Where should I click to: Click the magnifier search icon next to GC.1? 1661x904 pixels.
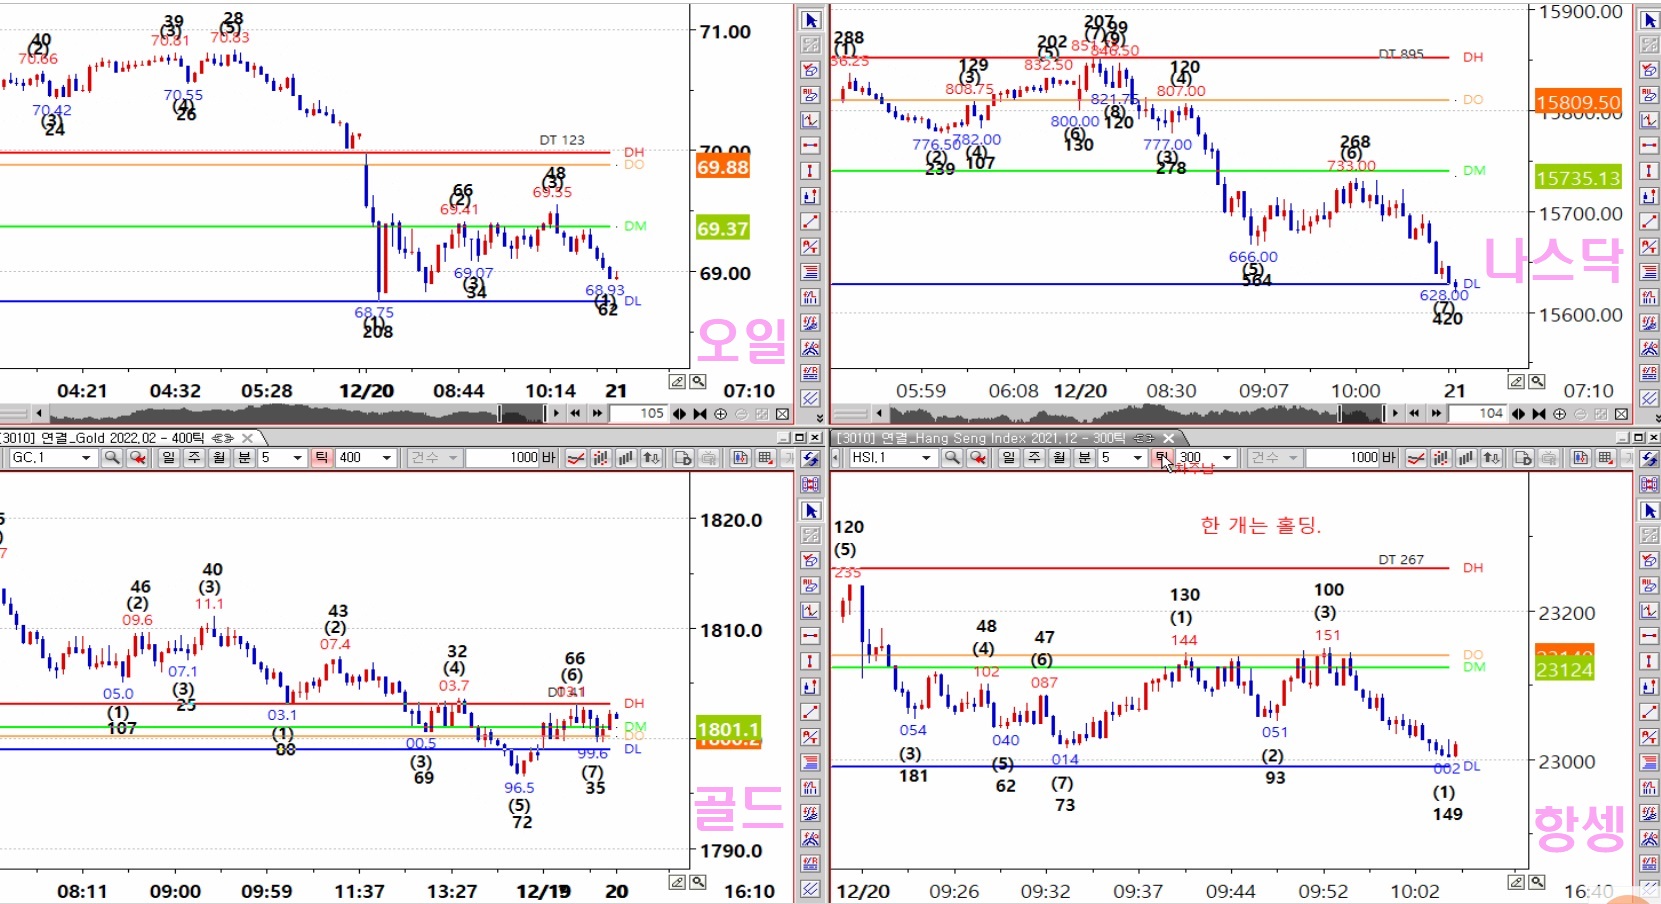point(112,458)
